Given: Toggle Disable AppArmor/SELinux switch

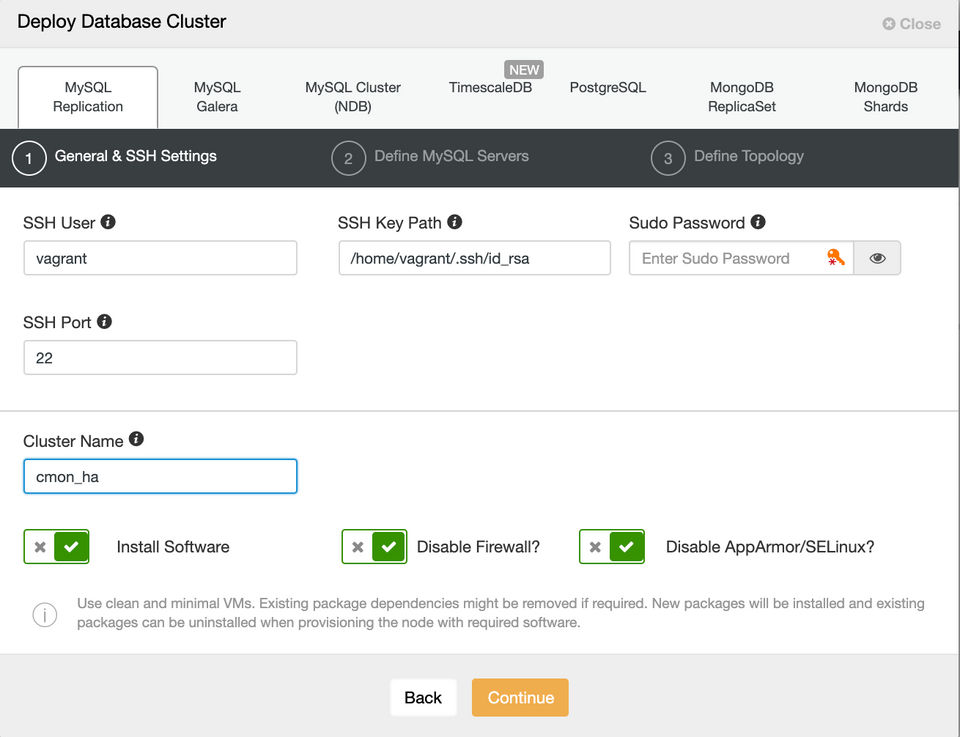Looking at the screenshot, I should point(611,547).
